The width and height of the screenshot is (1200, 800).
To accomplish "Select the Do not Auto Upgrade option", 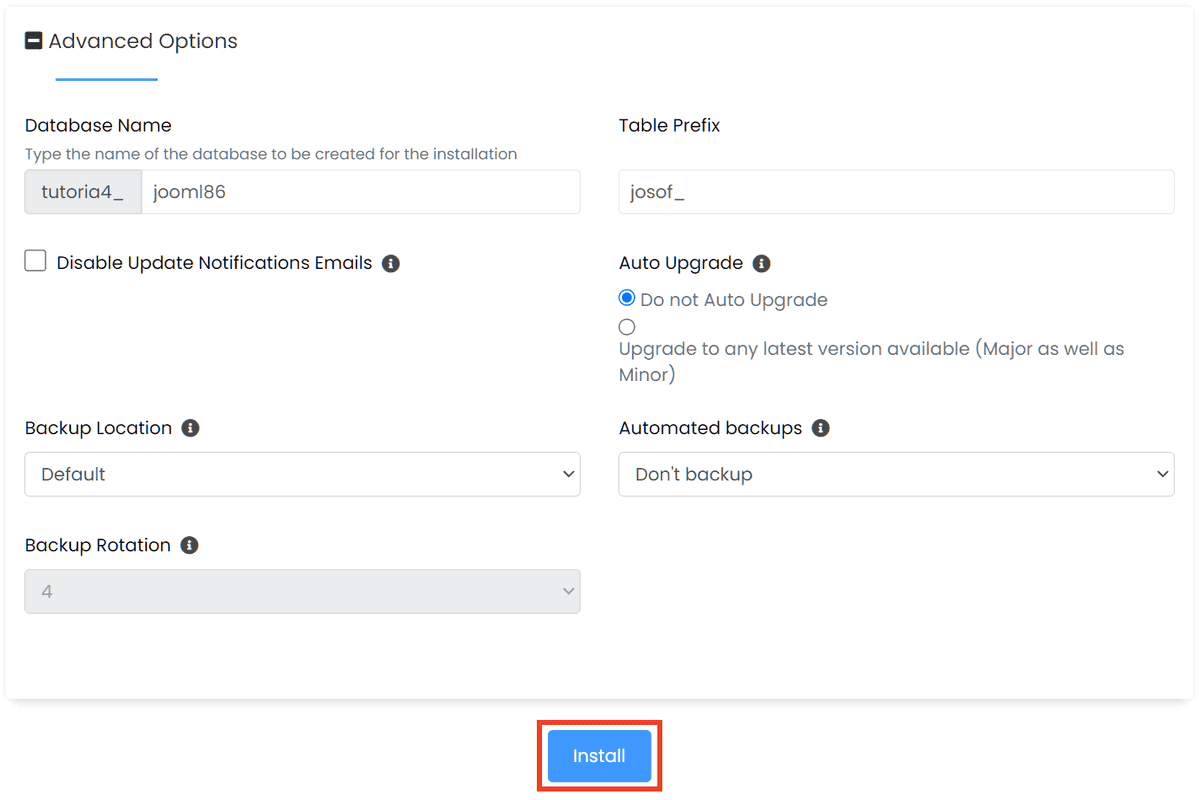I will pyautogui.click(x=627, y=297).
